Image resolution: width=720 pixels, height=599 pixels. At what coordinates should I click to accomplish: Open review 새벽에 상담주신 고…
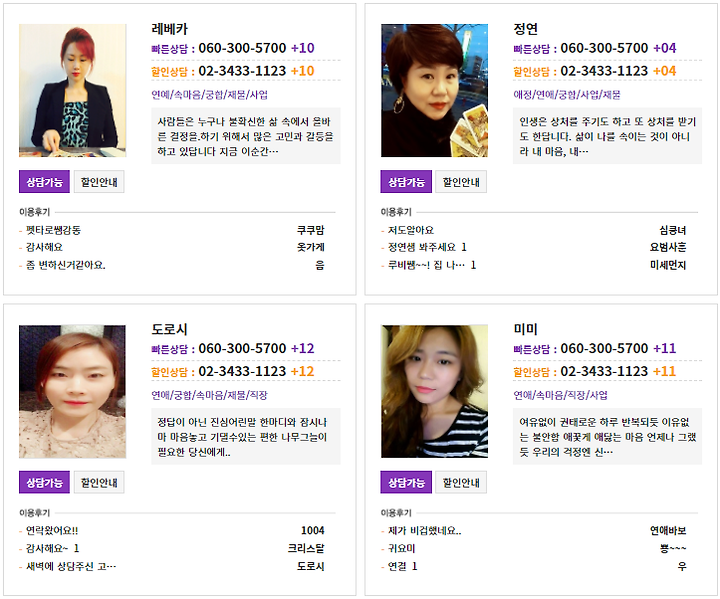71,566
